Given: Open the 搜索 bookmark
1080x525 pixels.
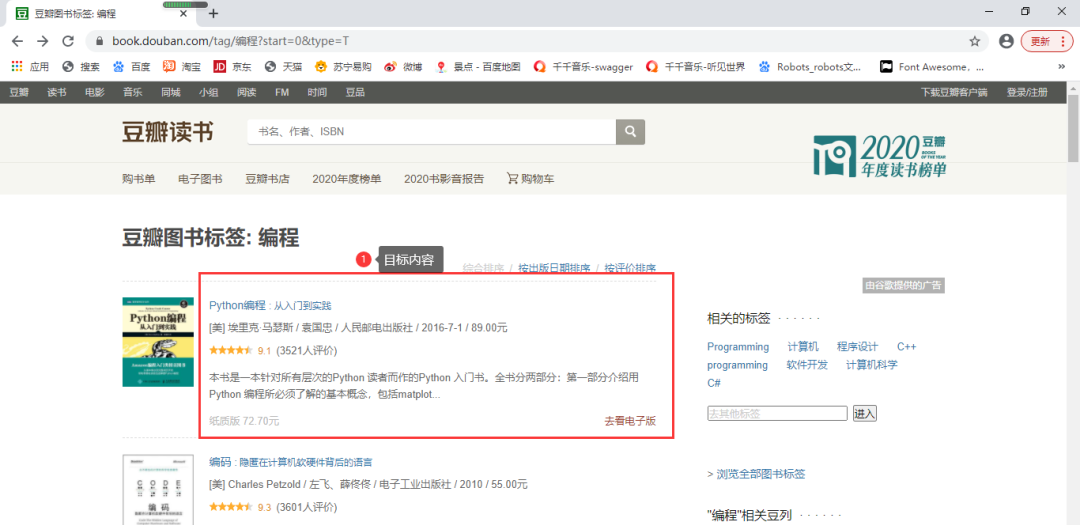Looking at the screenshot, I should [x=81, y=67].
